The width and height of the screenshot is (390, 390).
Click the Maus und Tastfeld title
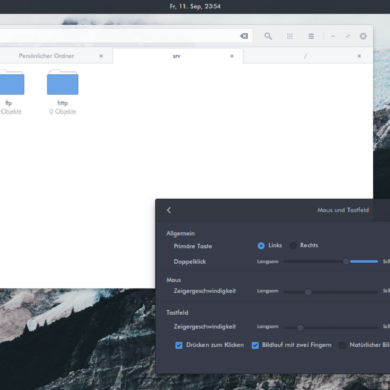[x=343, y=210]
